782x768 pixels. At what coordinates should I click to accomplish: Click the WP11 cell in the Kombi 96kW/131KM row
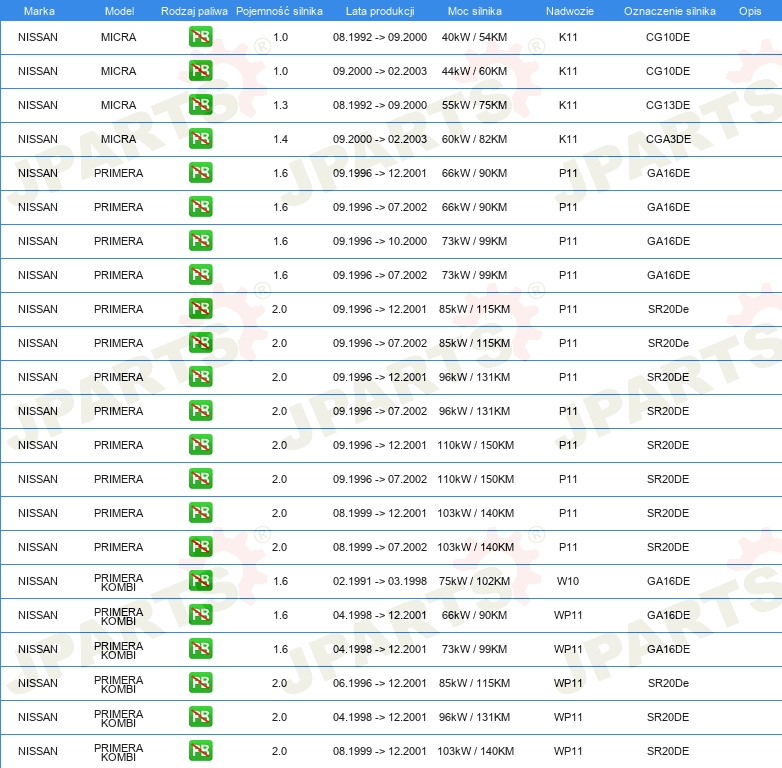[568, 717]
